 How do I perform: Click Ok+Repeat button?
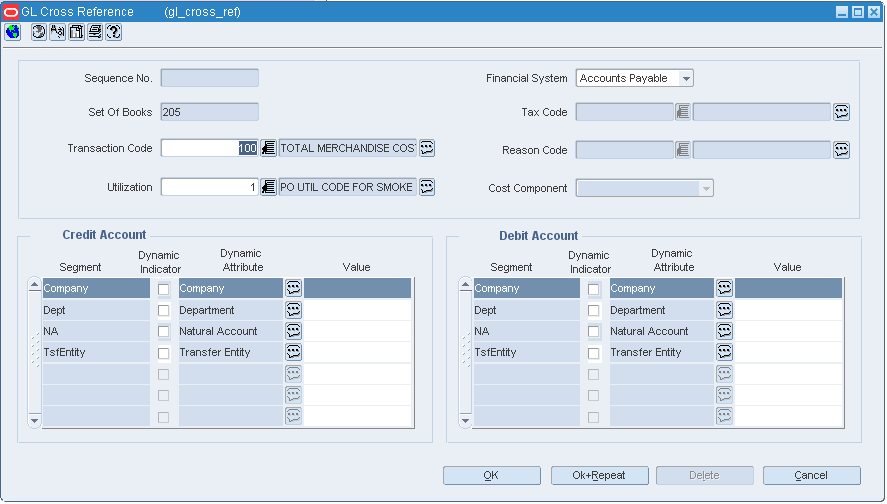[599, 475]
